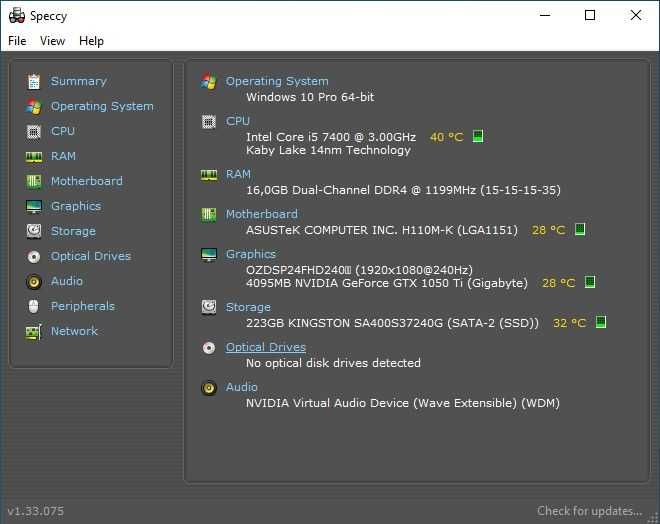
Task: Click the version number v1.33.075
Action: point(36,511)
